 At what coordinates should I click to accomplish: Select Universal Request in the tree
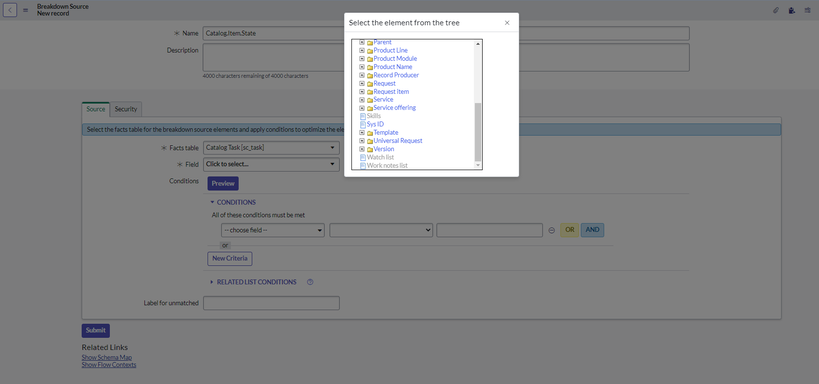pyautogui.click(x=398, y=141)
